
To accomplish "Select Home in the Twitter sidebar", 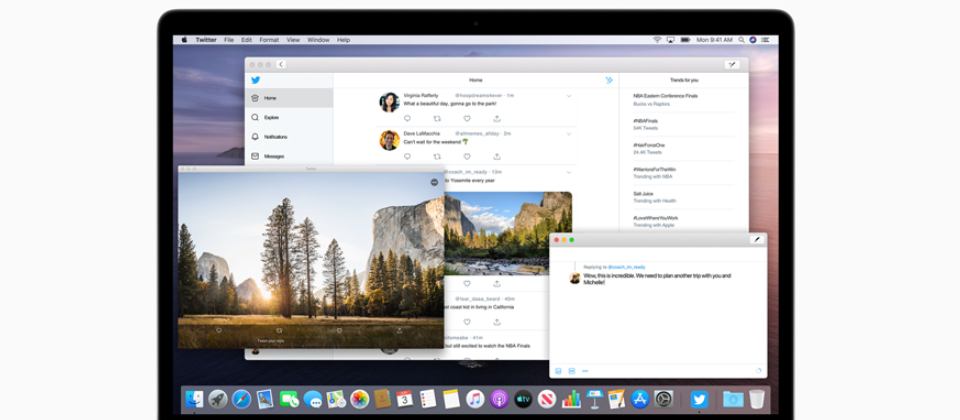I will pos(289,98).
